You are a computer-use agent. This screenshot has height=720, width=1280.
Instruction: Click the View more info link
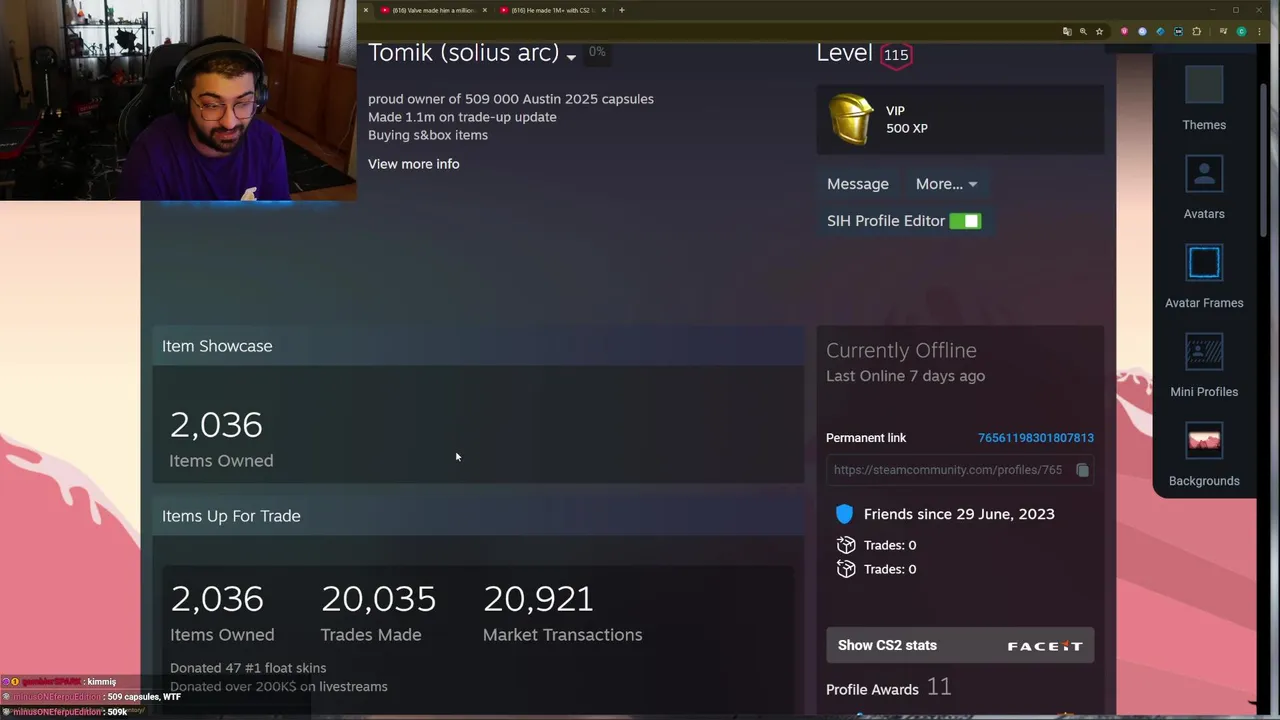click(414, 164)
